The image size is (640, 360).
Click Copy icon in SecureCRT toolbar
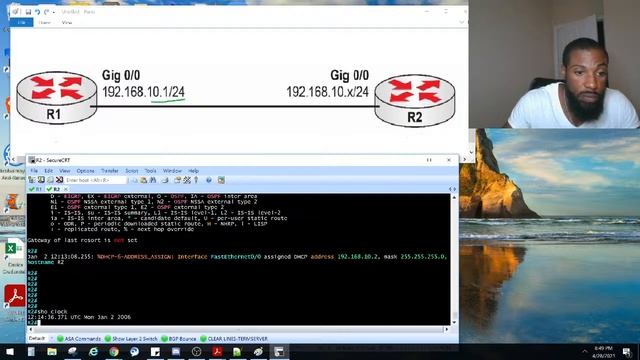click(135, 180)
